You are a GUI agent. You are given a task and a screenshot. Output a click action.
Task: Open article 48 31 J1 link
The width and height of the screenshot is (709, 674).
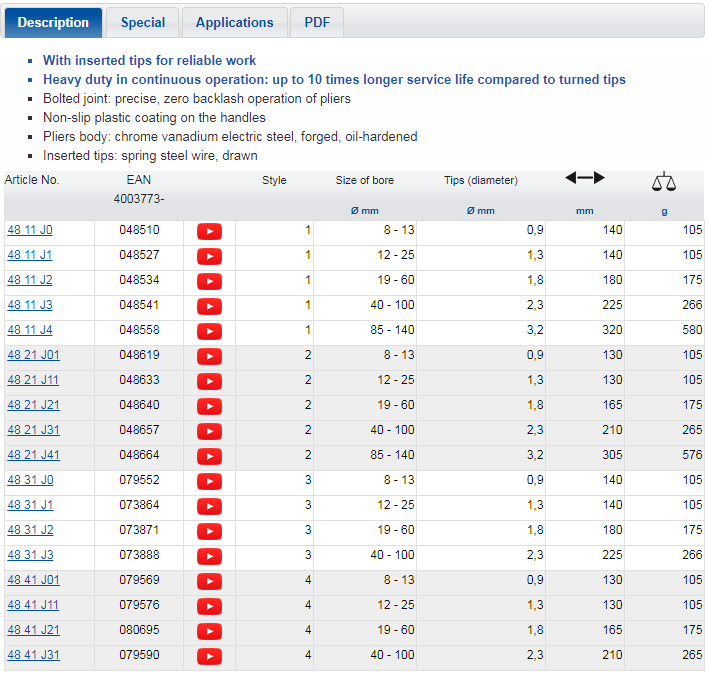(30, 505)
